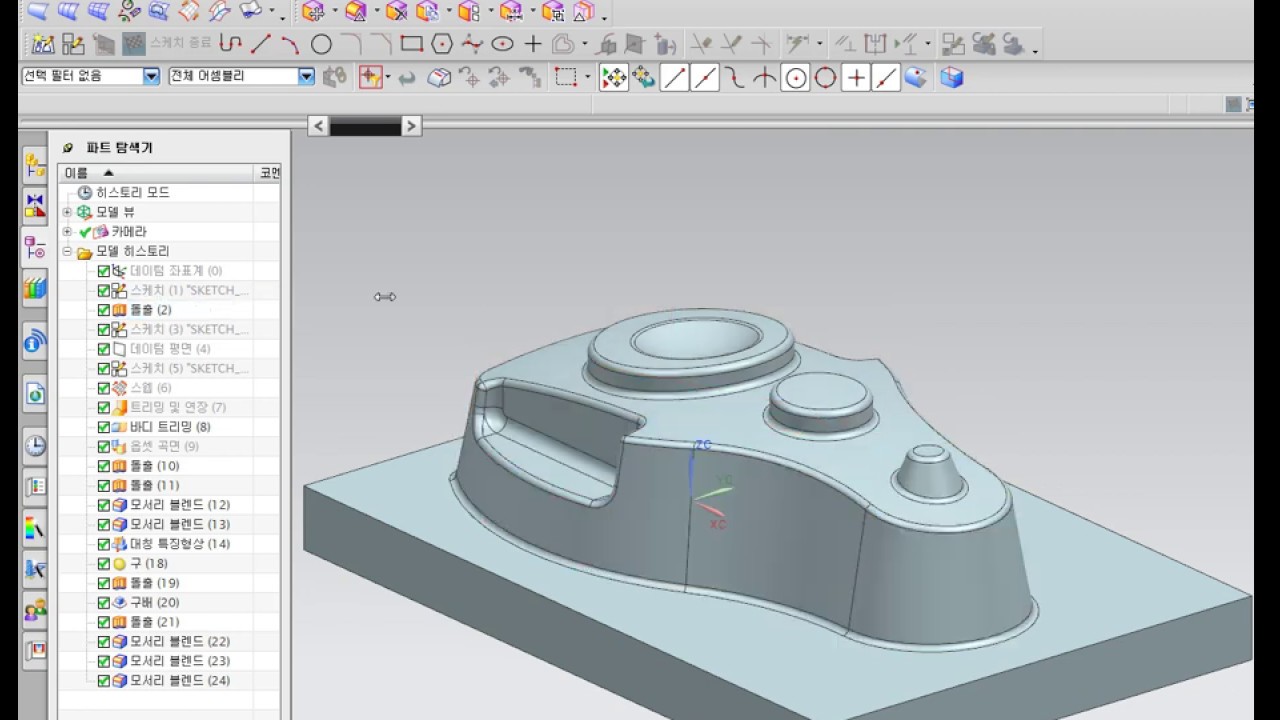The image size is (1280, 720).
Task: Select the Point (plus) sketch tool
Action: [x=533, y=44]
